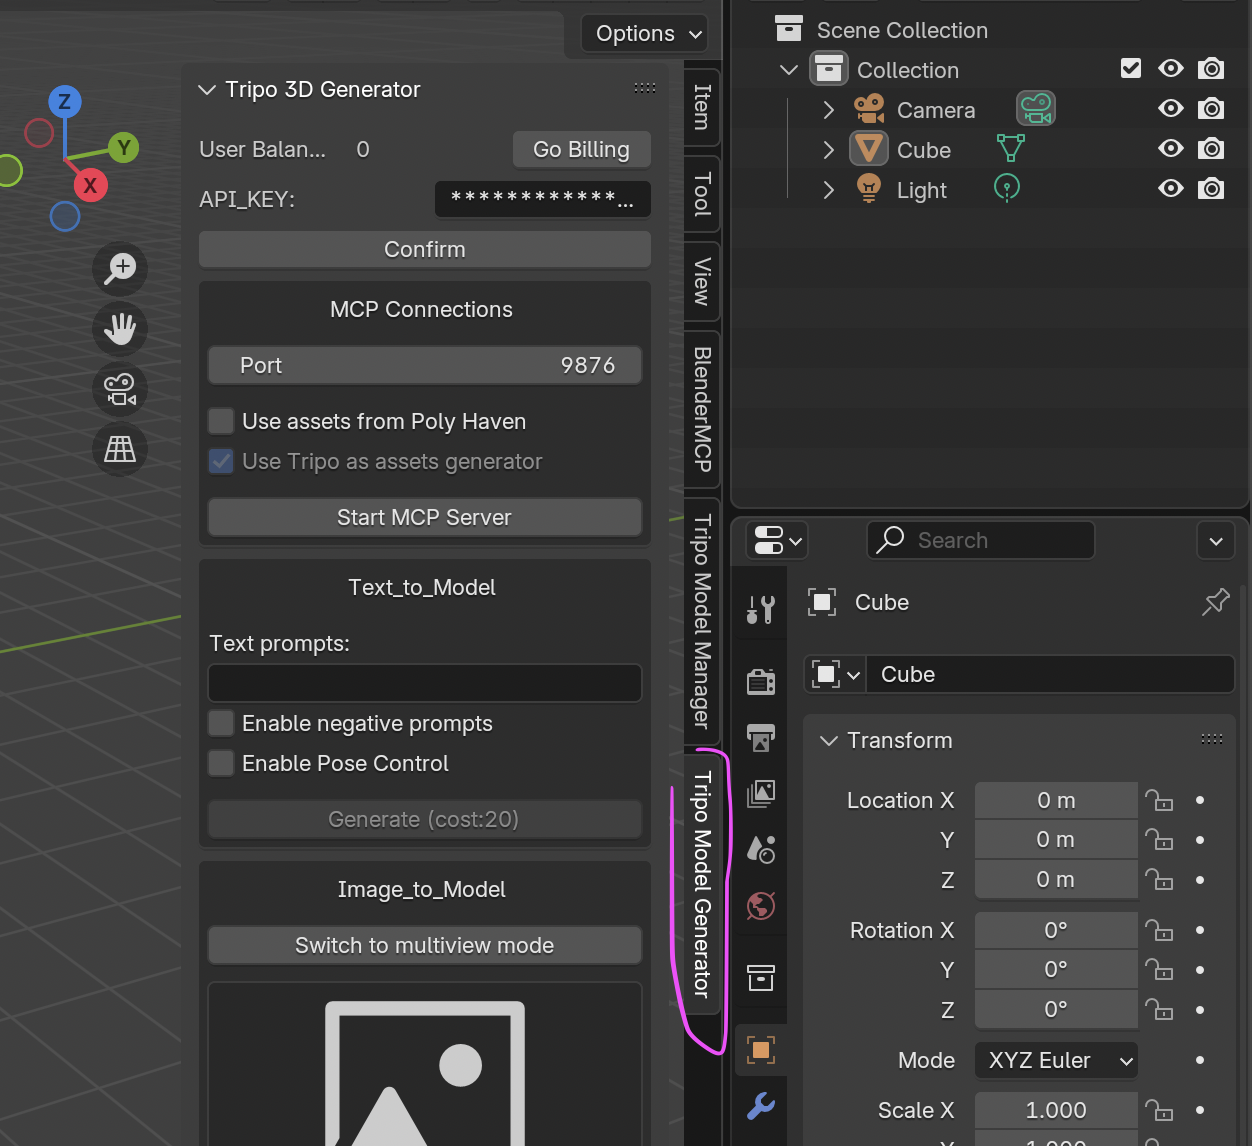Expand the Cube tree item
Image resolution: width=1252 pixels, height=1146 pixels.
click(828, 150)
